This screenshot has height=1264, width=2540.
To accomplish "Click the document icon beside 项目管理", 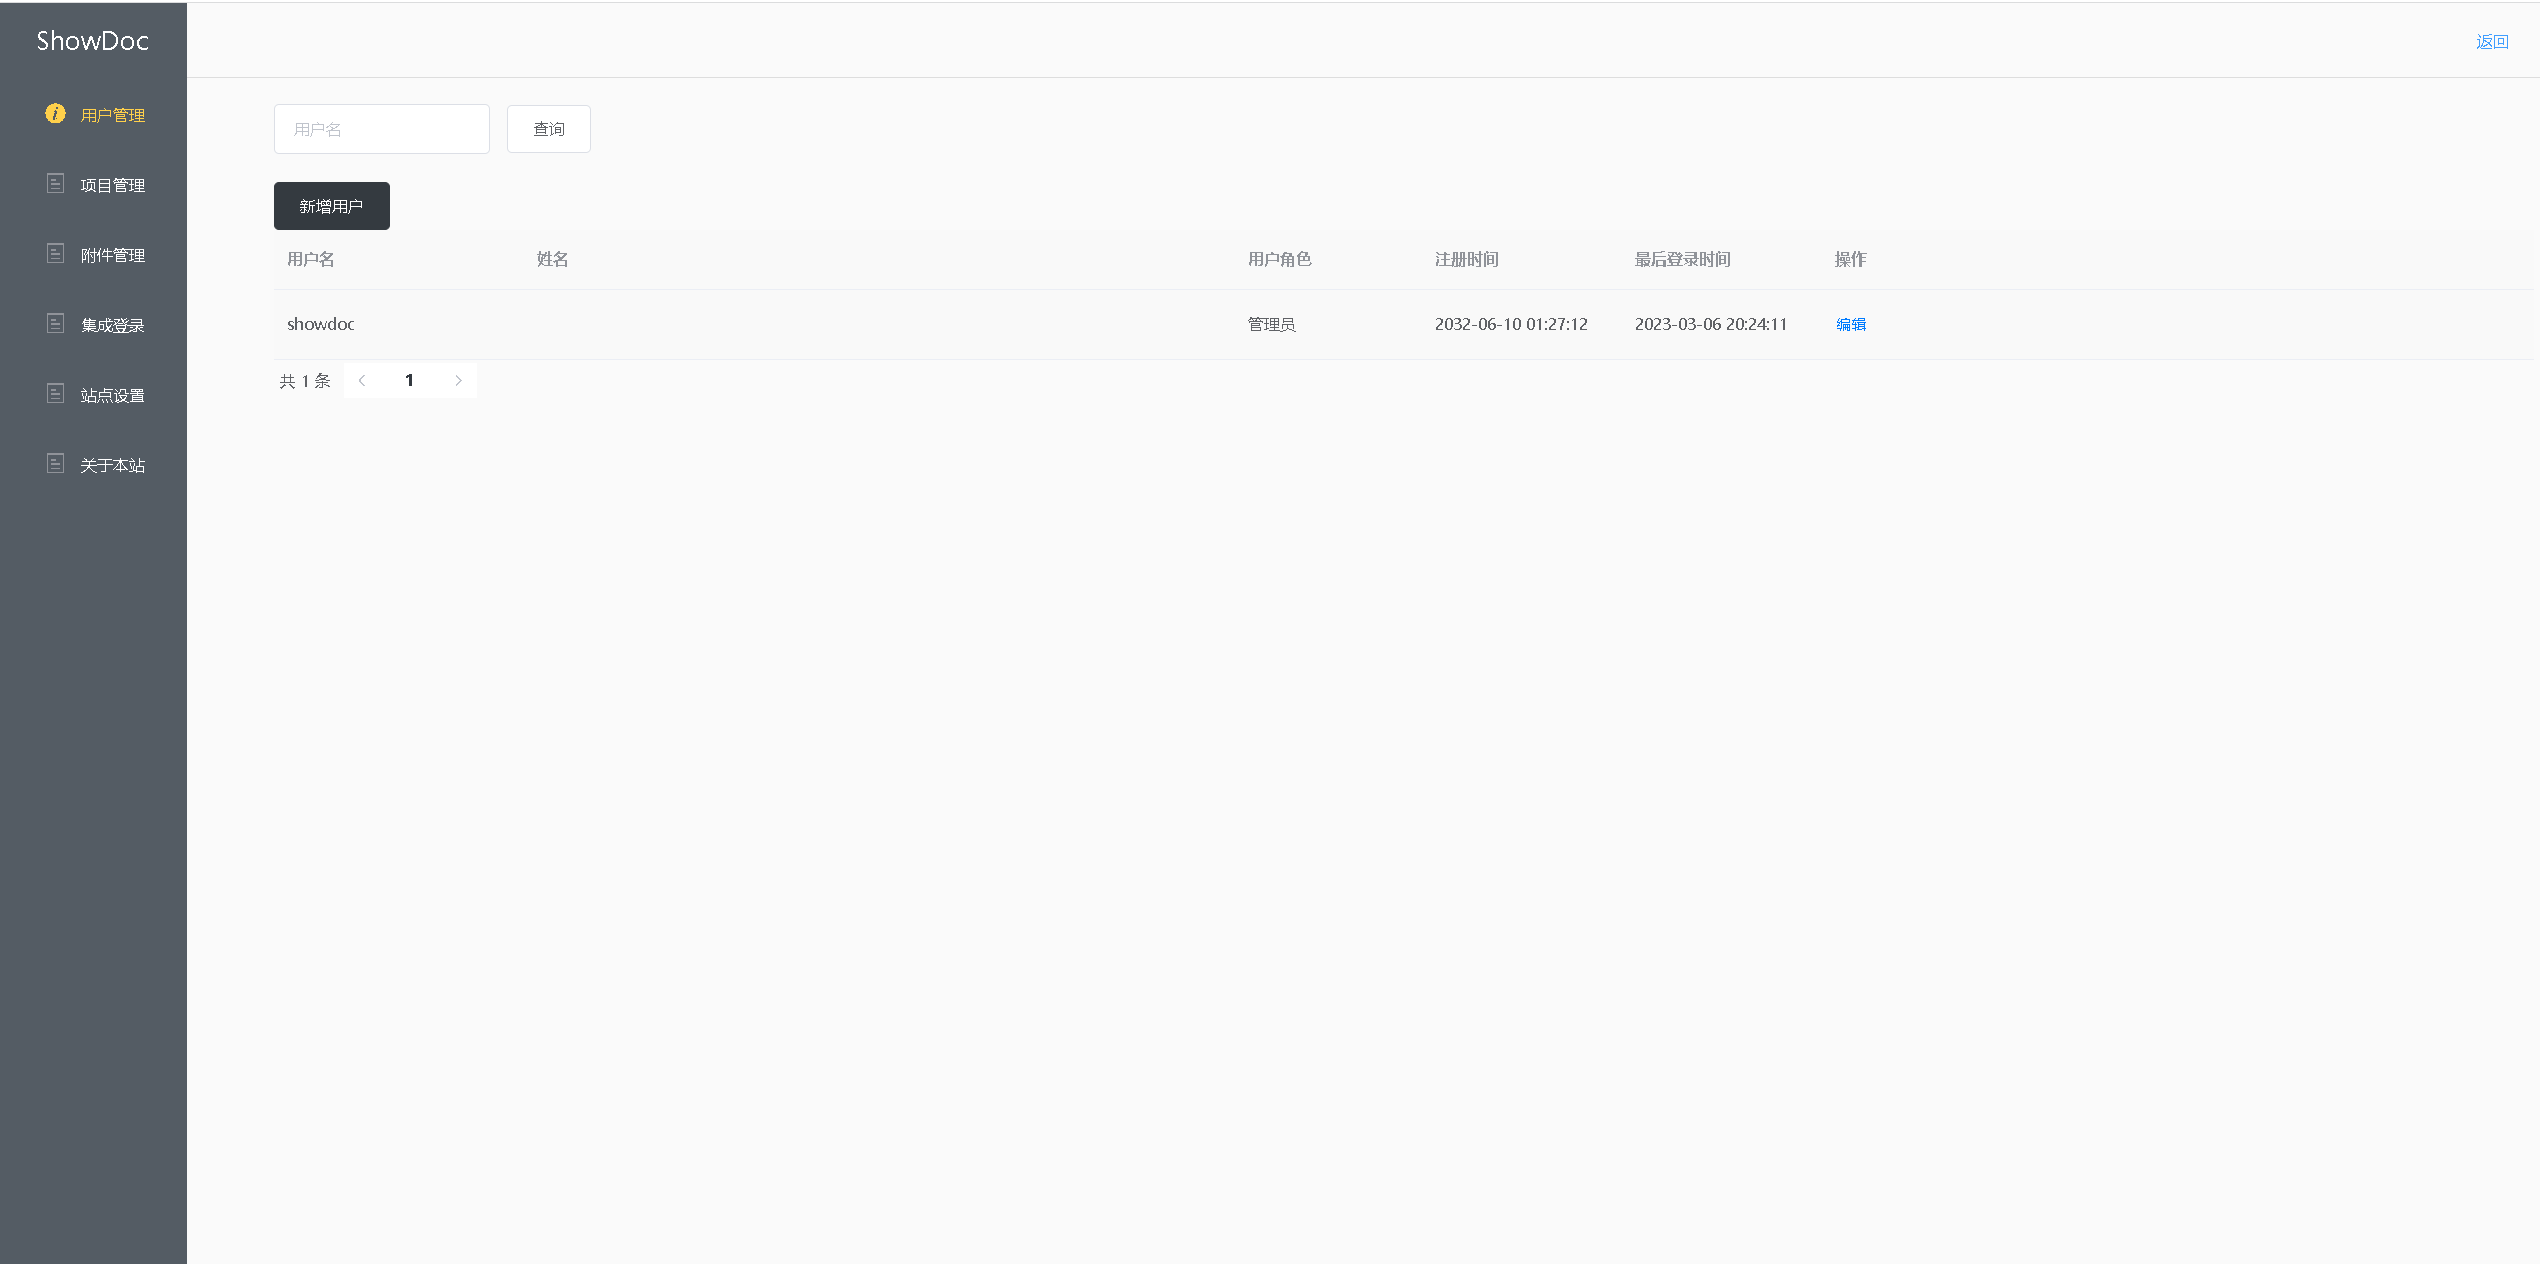I will point(55,184).
